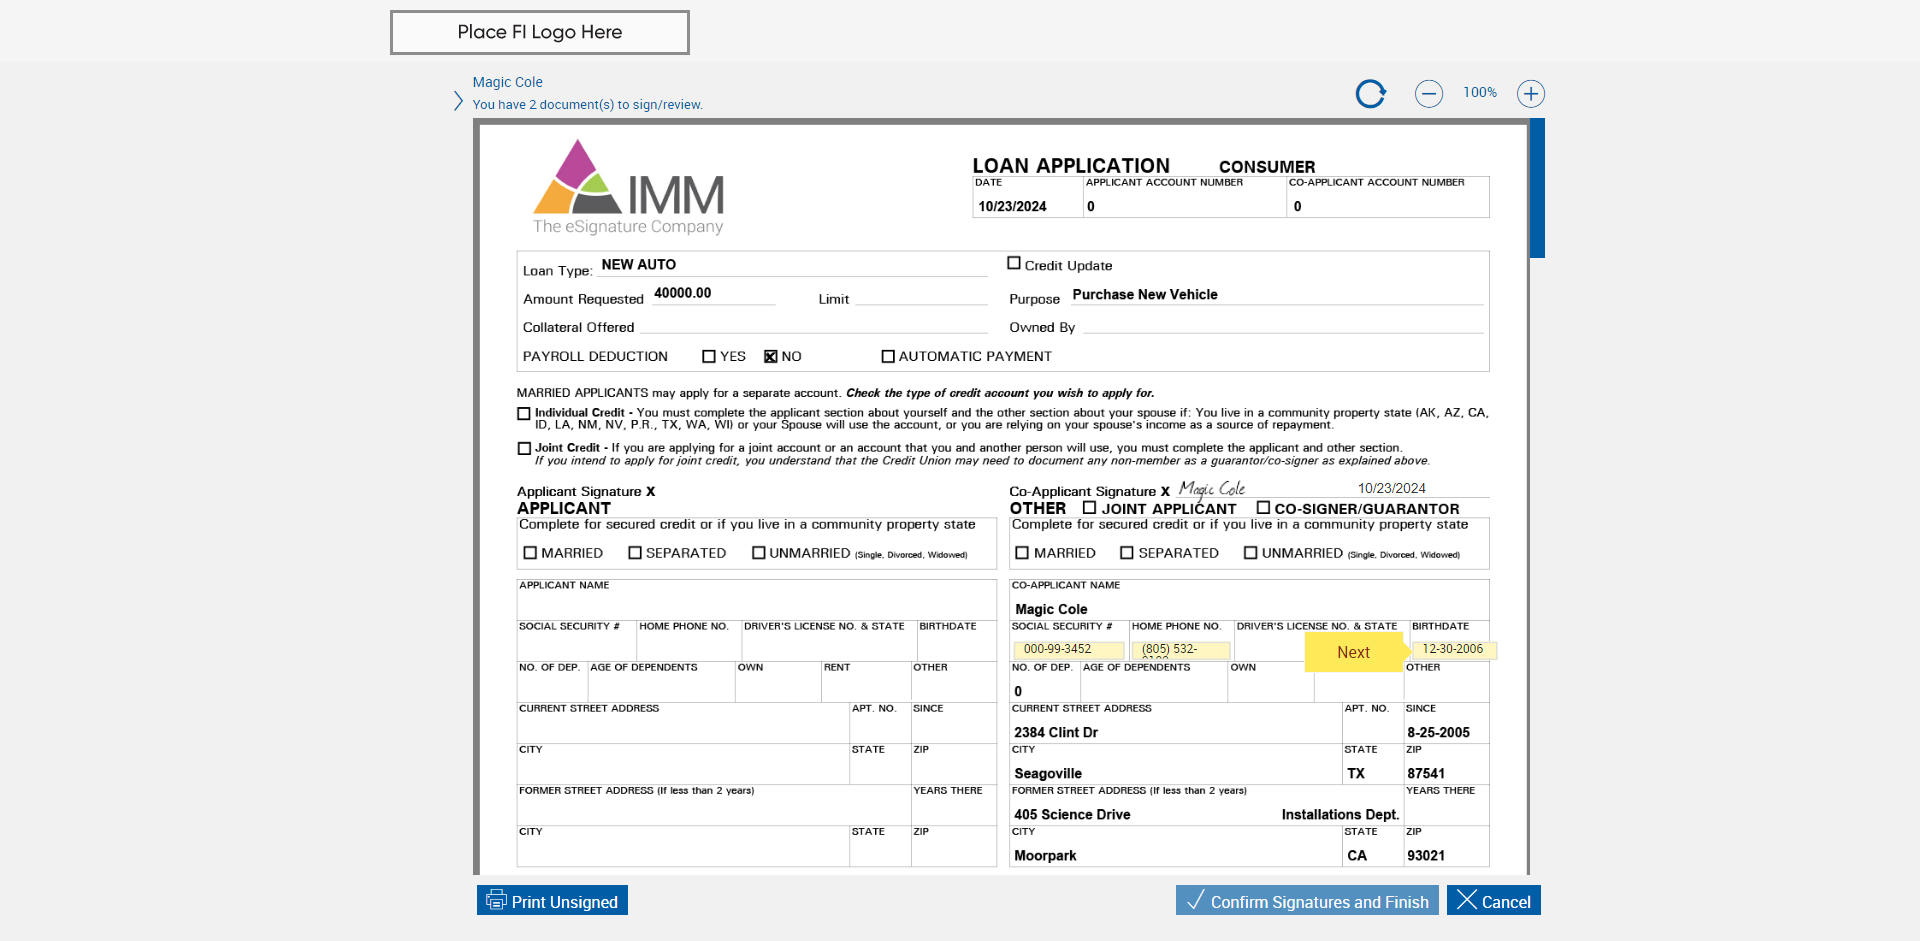
Task: Click the yellow Next field navigation button
Action: point(1354,652)
